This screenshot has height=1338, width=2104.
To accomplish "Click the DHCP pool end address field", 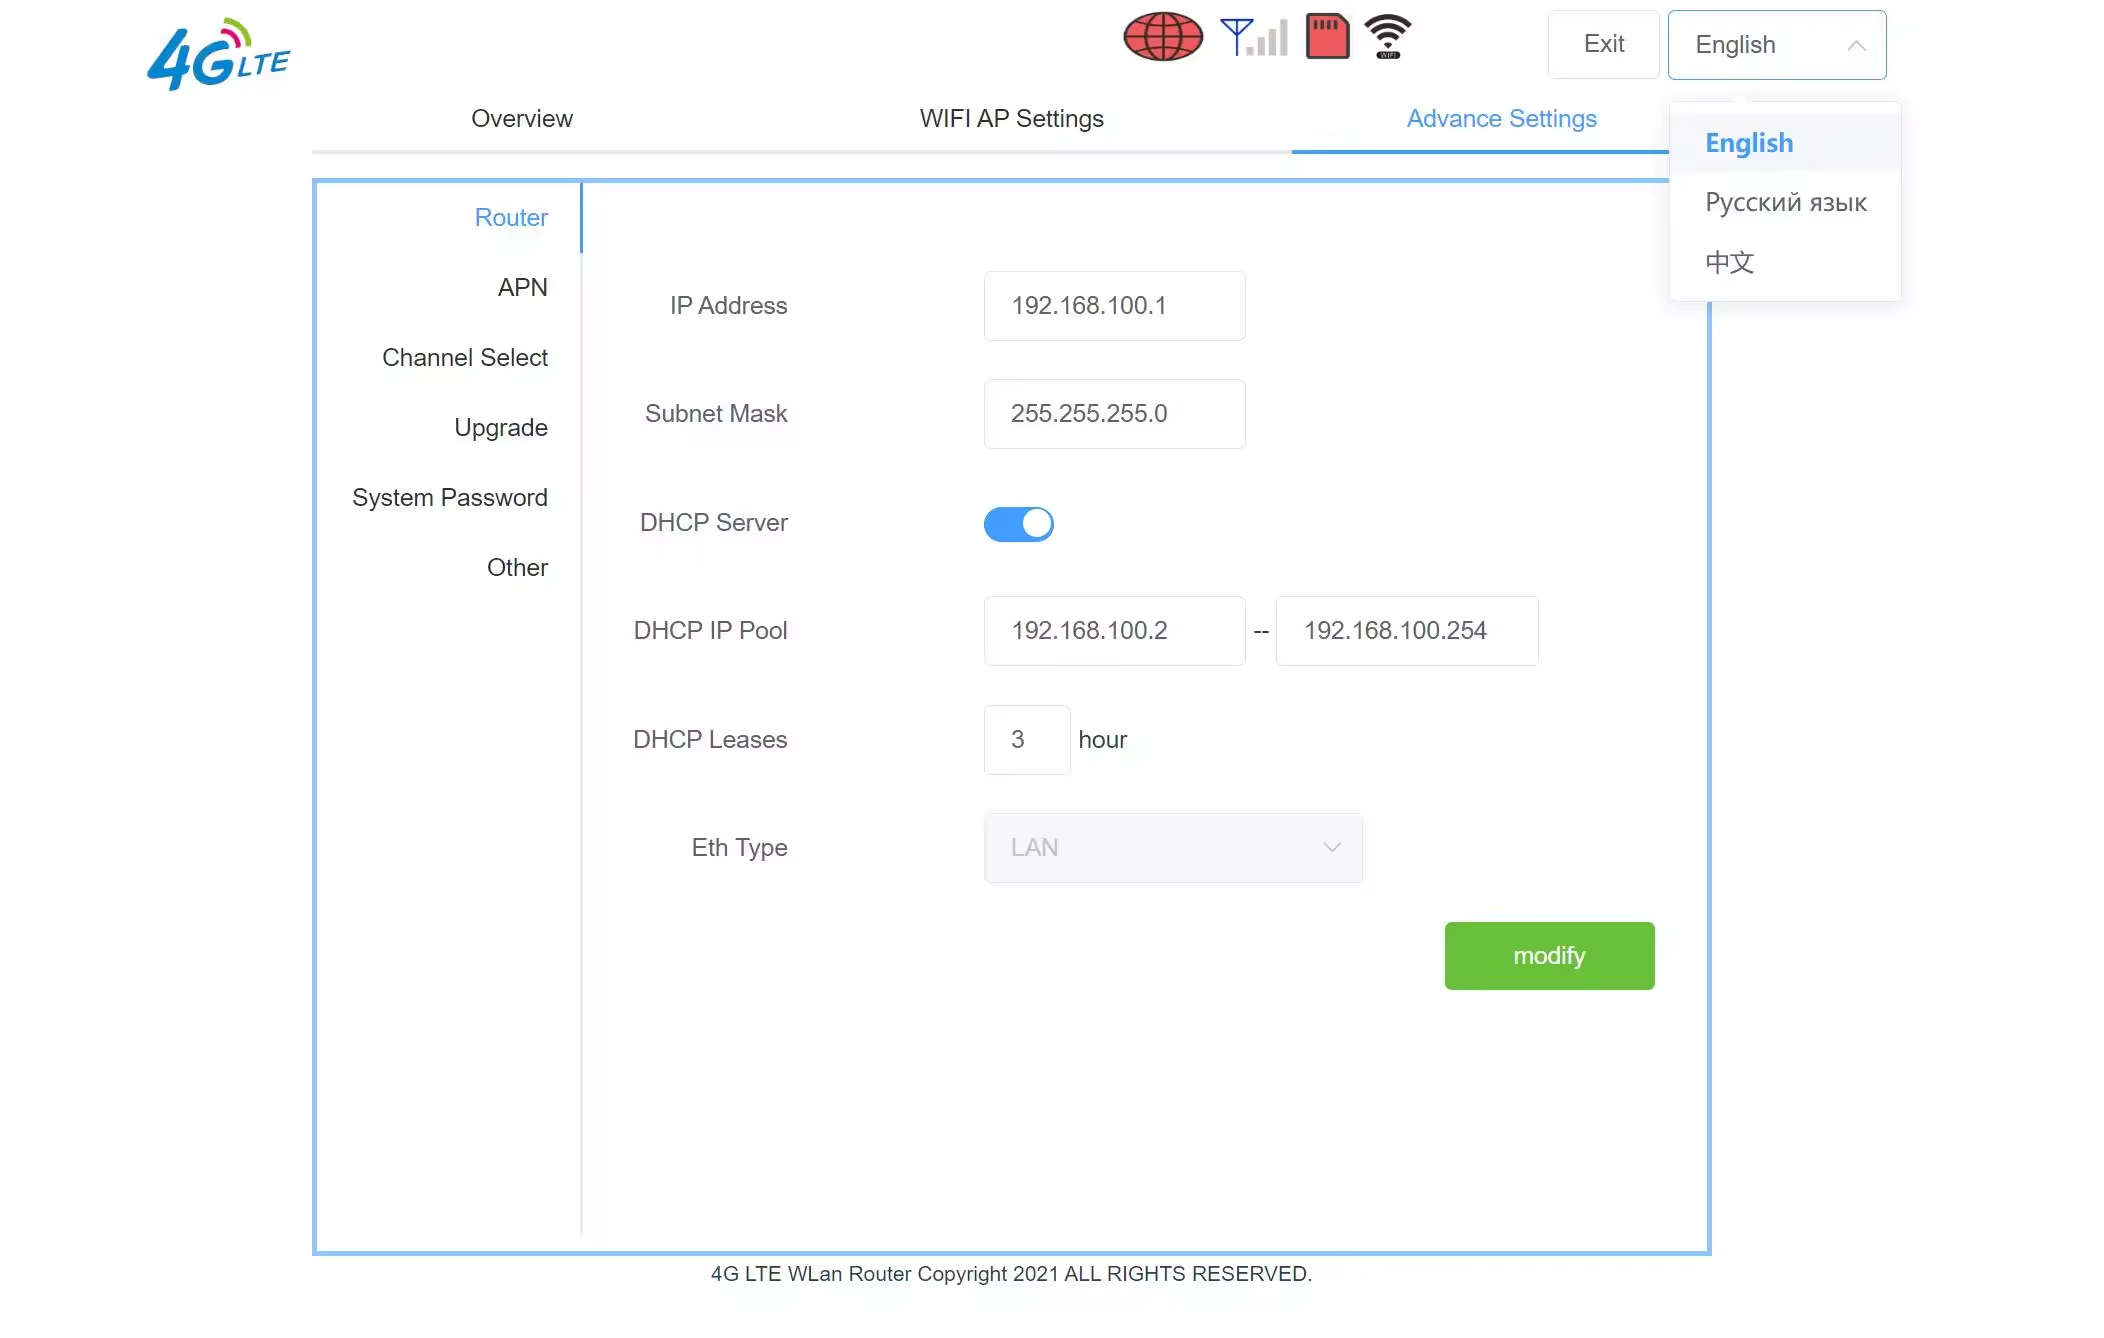I will tap(1406, 631).
